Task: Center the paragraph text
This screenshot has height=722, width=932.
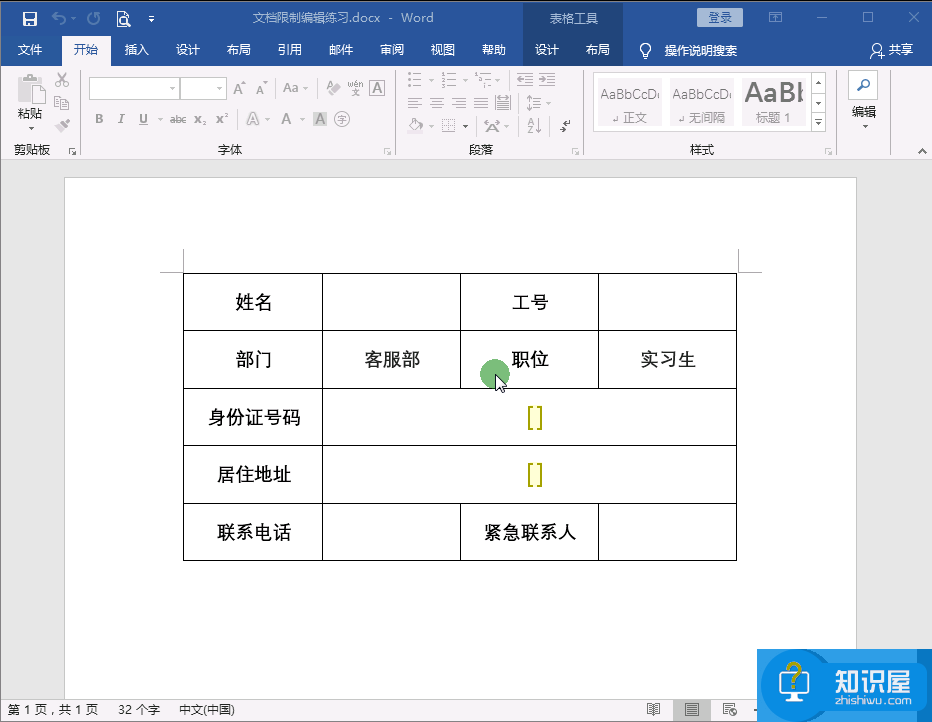Action: tap(437, 103)
